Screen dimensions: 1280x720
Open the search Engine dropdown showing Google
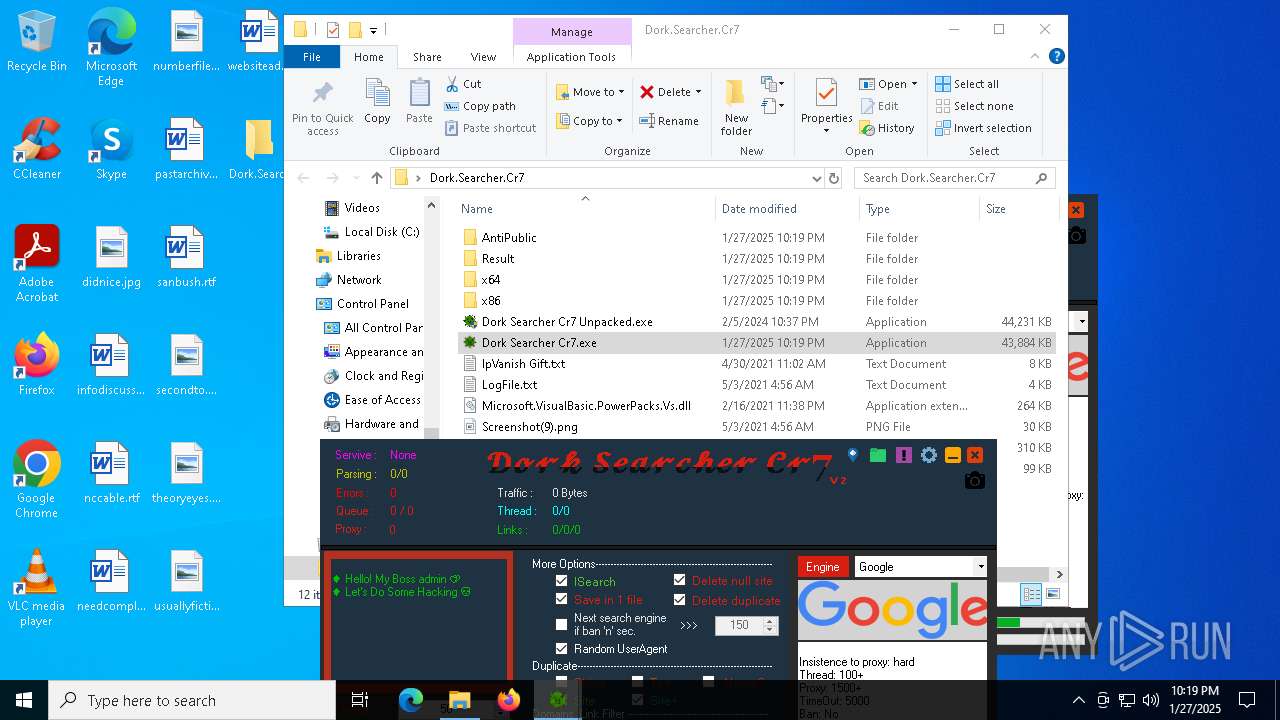pos(921,567)
